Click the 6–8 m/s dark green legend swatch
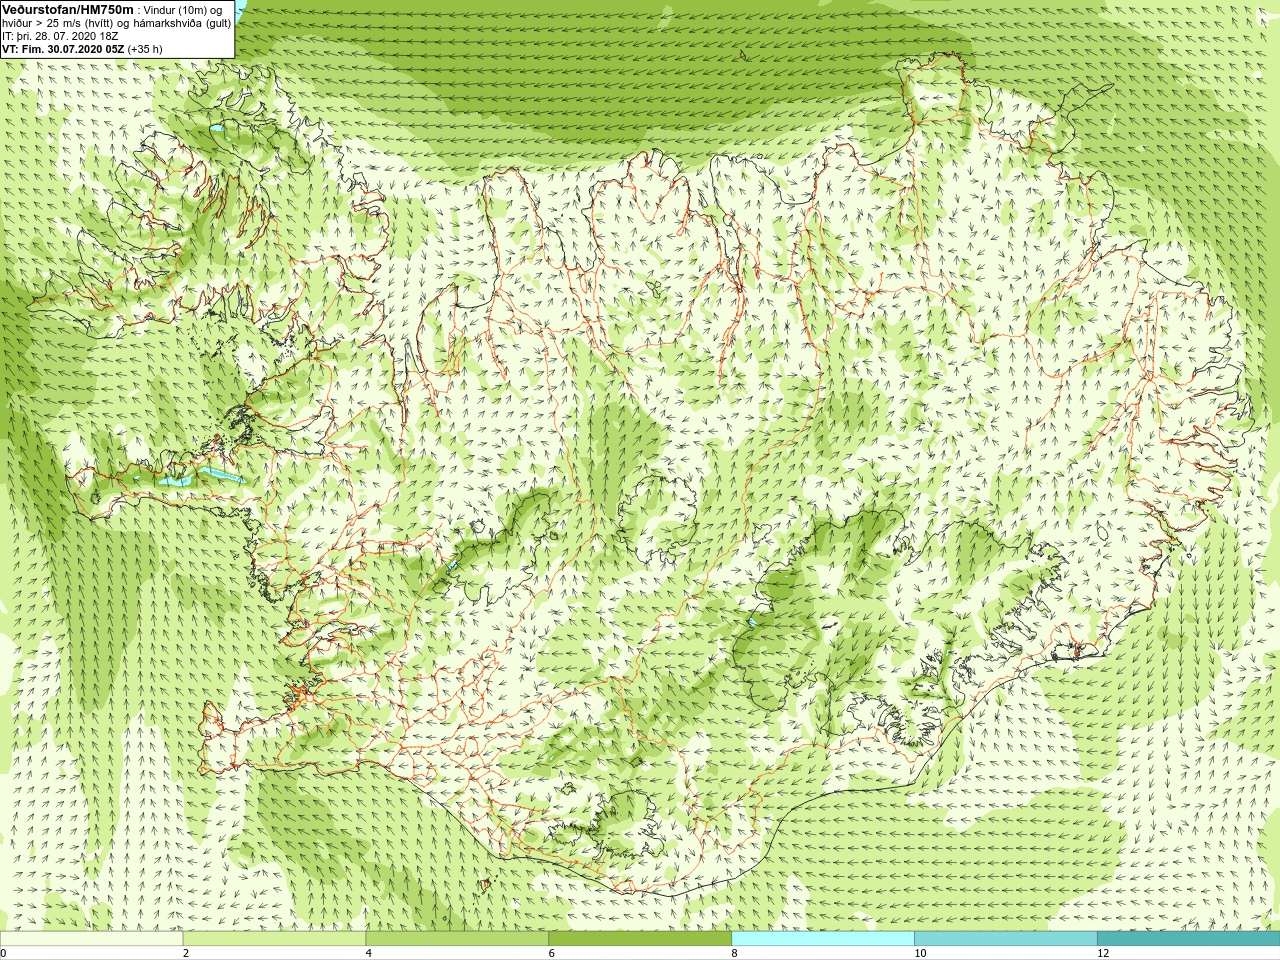 [x=640, y=939]
